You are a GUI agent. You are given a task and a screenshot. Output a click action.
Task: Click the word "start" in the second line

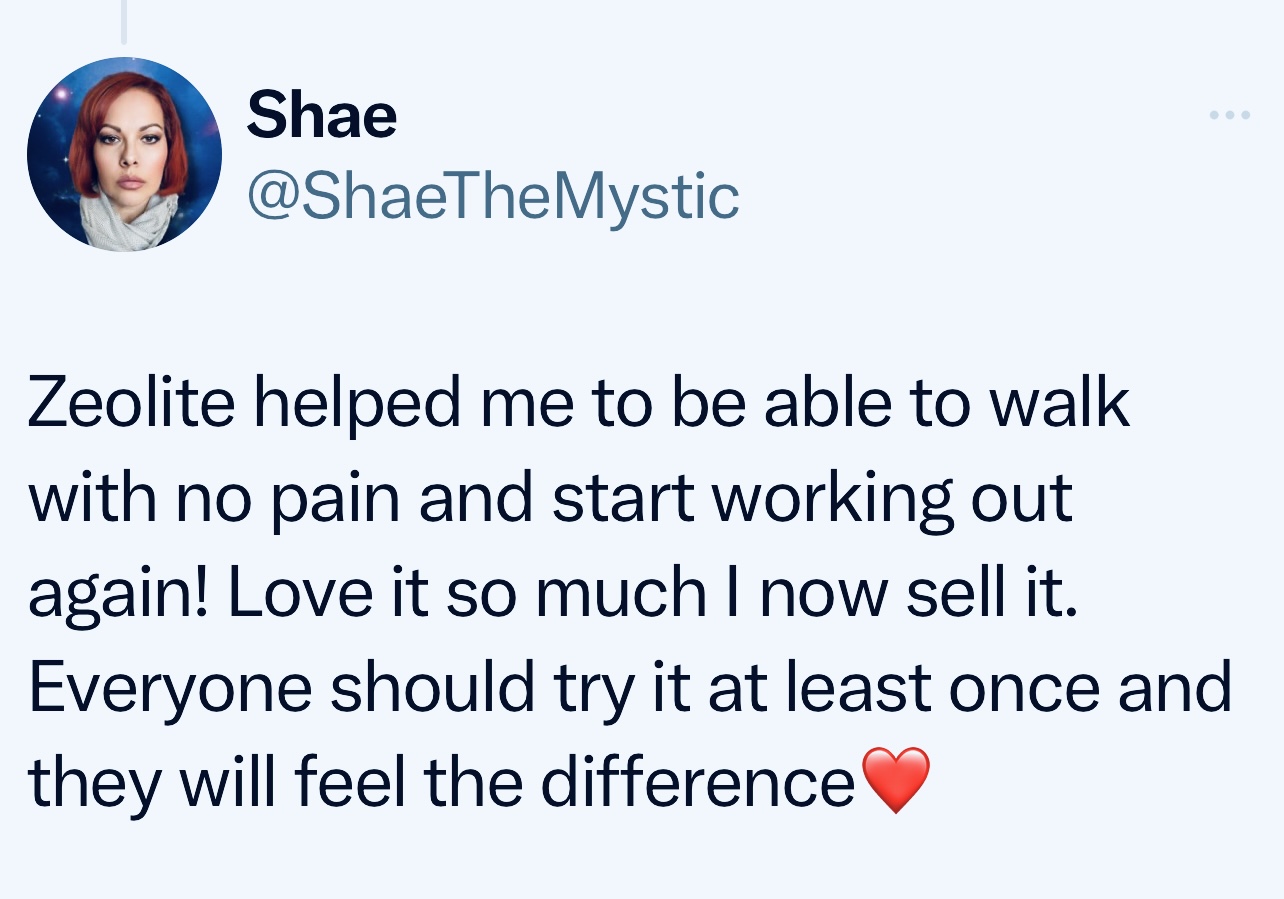[623, 497]
